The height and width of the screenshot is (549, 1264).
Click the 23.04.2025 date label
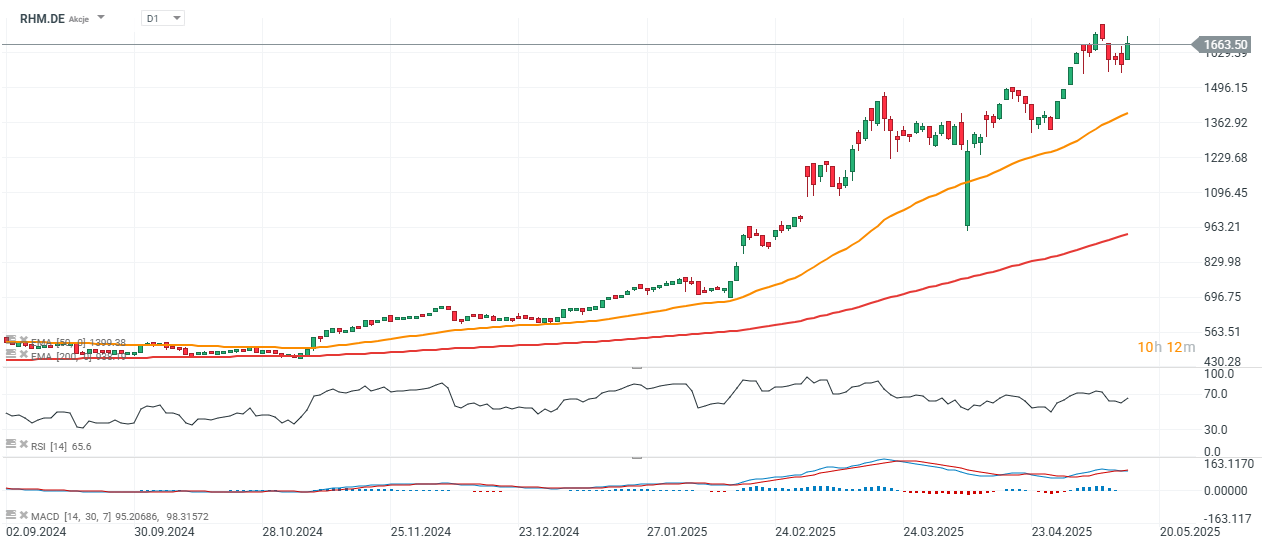pos(1063,533)
